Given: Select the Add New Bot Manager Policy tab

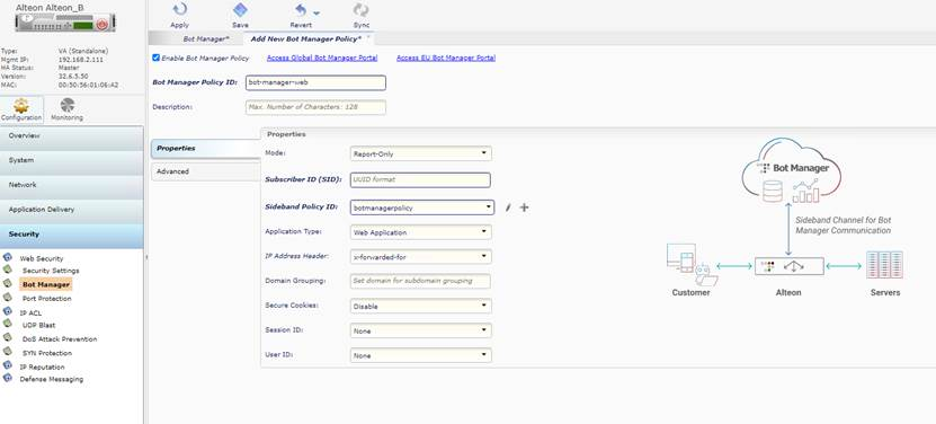Looking at the screenshot, I should (306, 38).
